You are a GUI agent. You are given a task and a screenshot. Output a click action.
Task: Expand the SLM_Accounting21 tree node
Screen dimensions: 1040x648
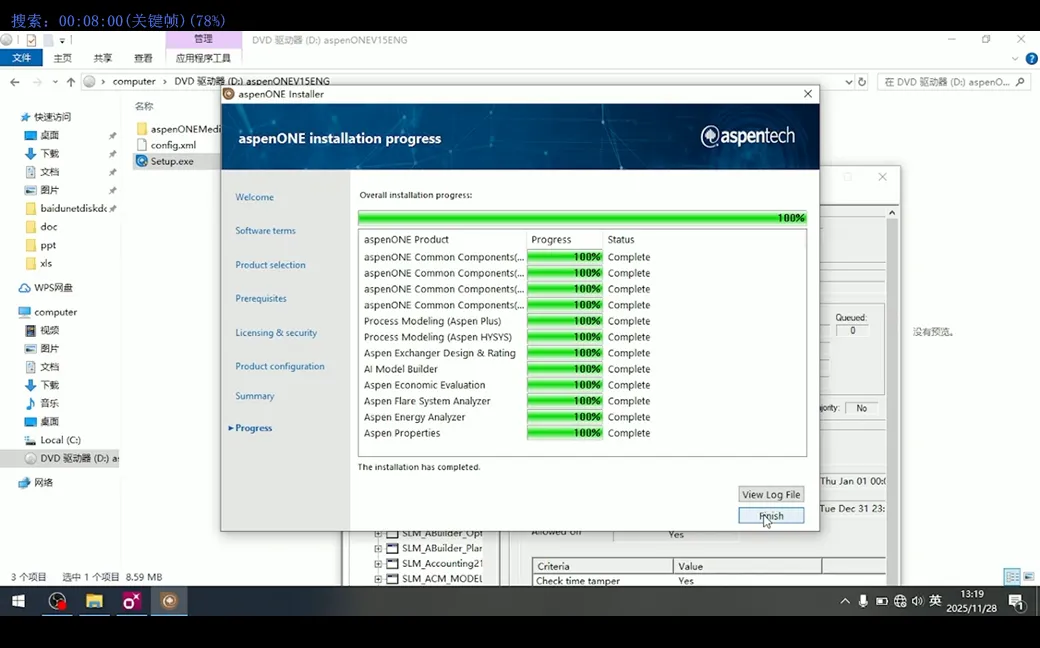[x=378, y=564]
